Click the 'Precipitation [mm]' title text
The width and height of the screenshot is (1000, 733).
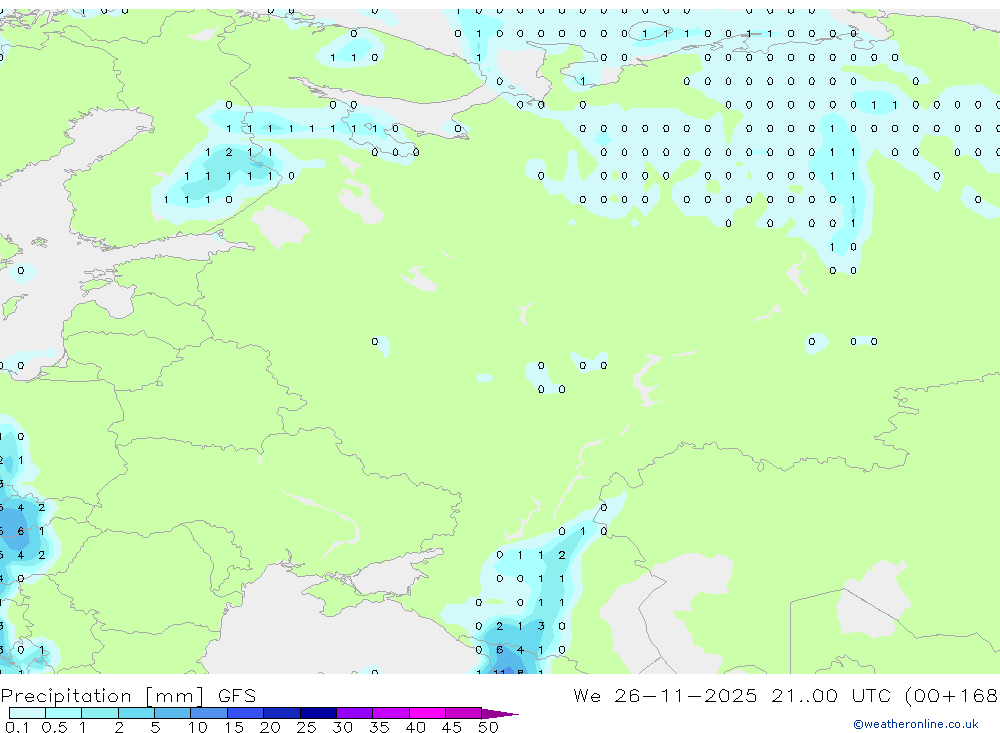pyautogui.click(x=102, y=696)
